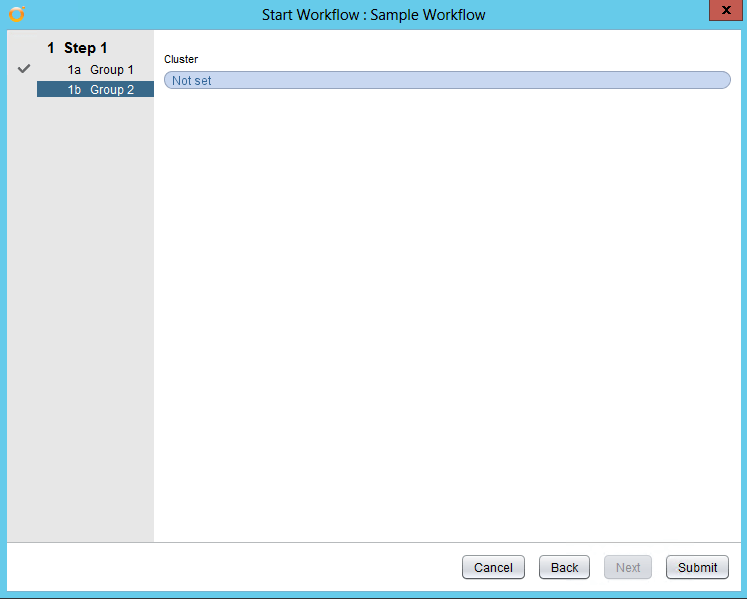The image size is (747, 599).
Task: Click the gray checkmark beside Group 1
Action: coord(25,69)
